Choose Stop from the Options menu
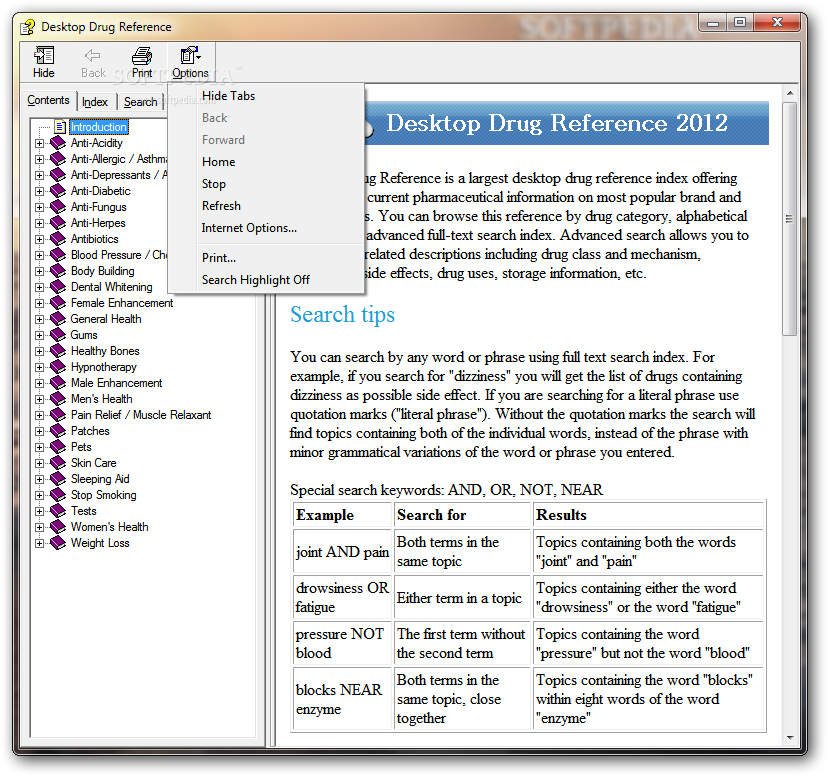This screenshot has width=828, height=776. (x=214, y=184)
